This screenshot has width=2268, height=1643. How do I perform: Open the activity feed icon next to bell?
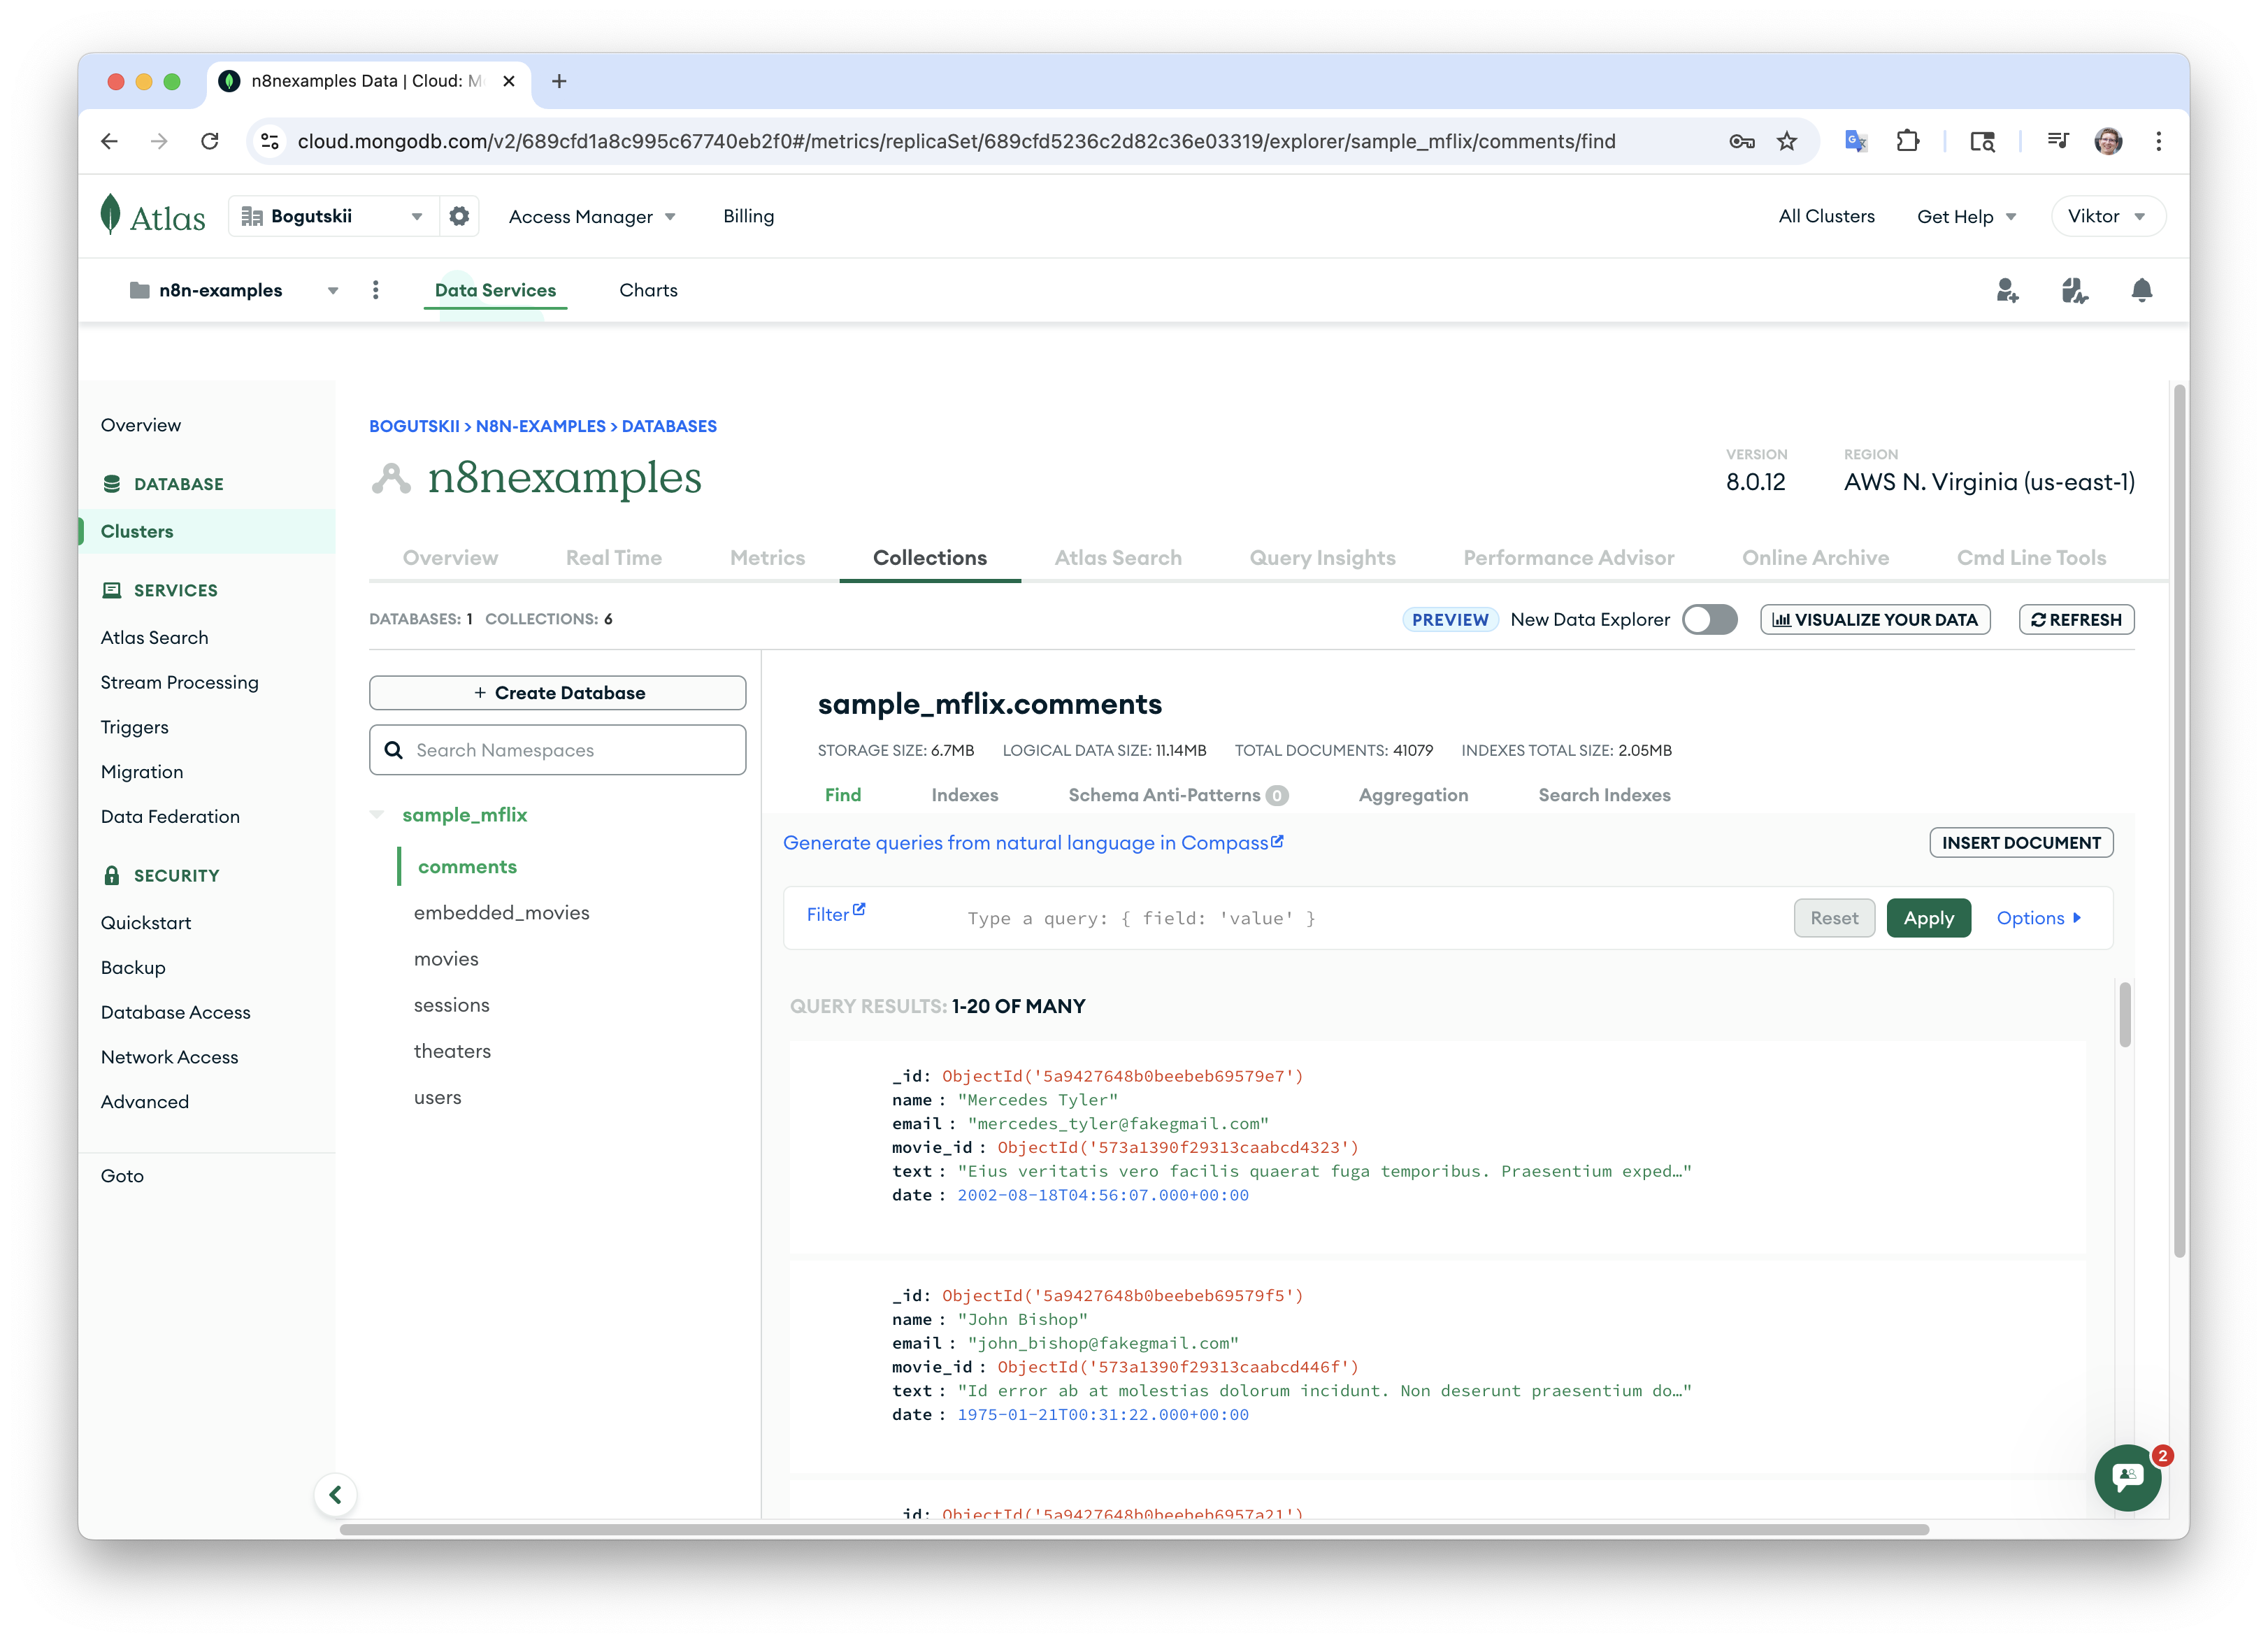point(2074,290)
